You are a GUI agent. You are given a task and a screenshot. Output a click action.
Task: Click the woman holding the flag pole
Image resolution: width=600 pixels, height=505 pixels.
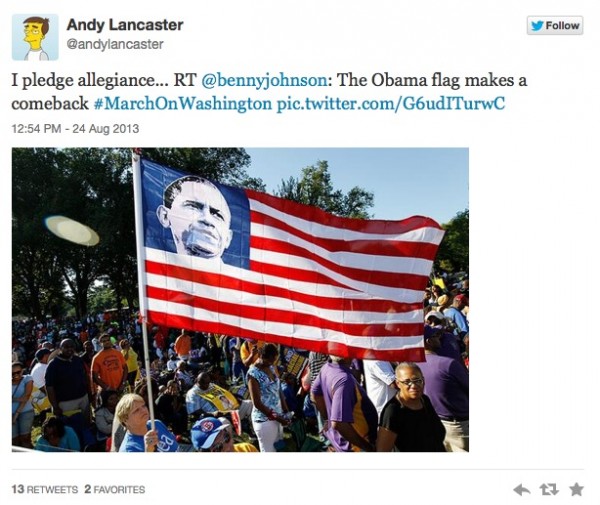point(140,425)
